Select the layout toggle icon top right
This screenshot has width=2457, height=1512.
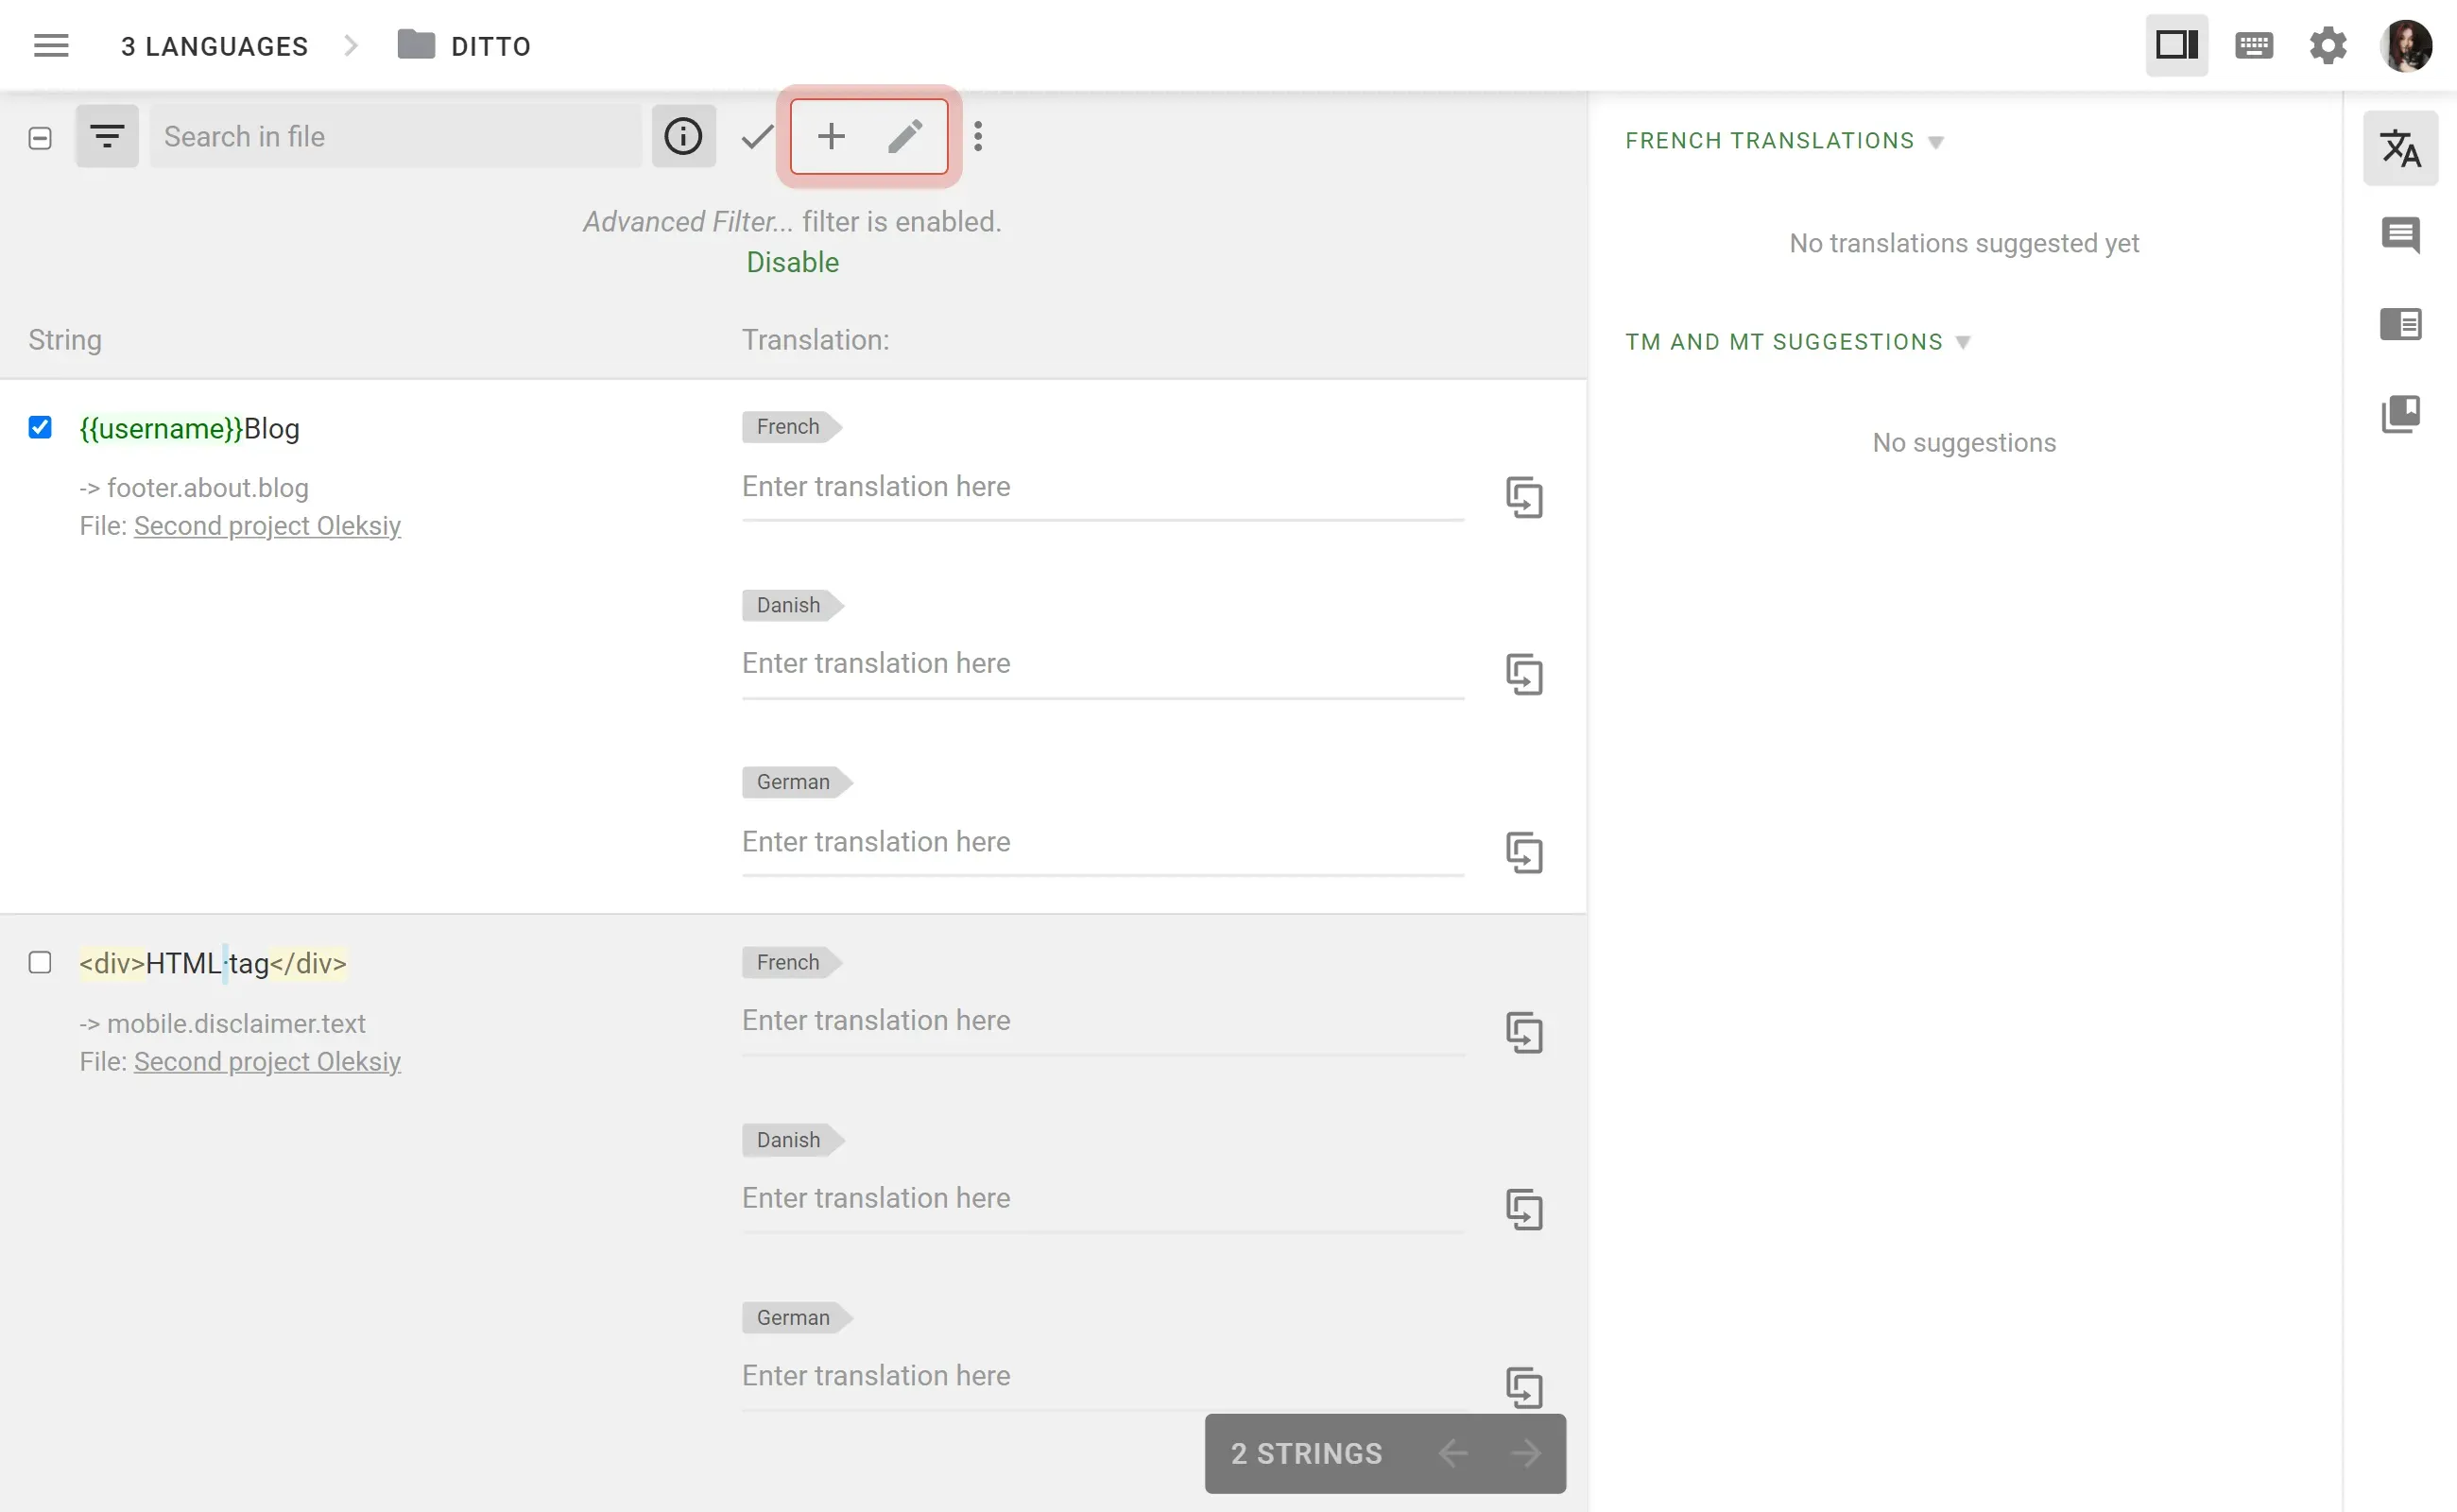(x=2176, y=45)
